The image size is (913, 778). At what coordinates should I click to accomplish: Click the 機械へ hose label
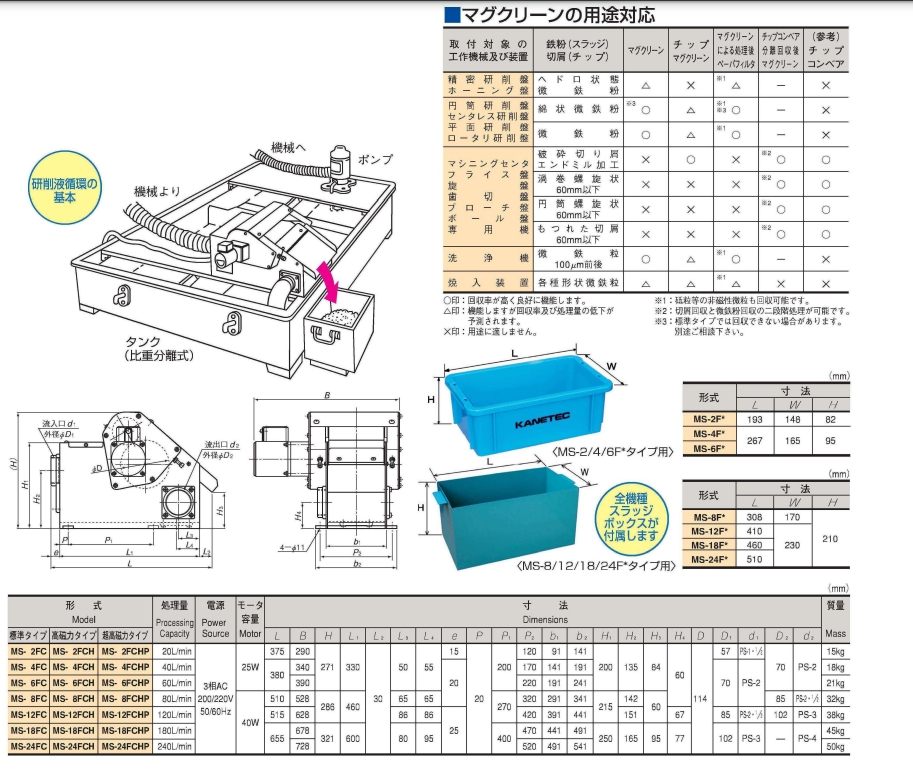(x=288, y=148)
